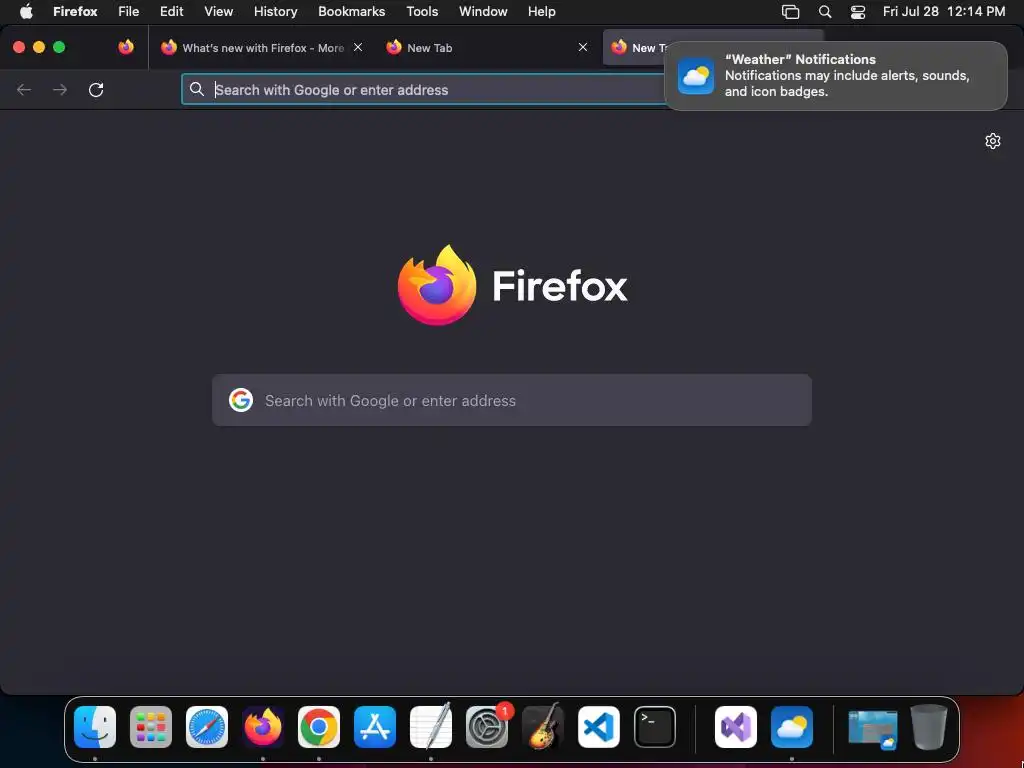Launch GarageBand from the Dock
Viewport: 1024px width, 768px height.
[543, 726]
